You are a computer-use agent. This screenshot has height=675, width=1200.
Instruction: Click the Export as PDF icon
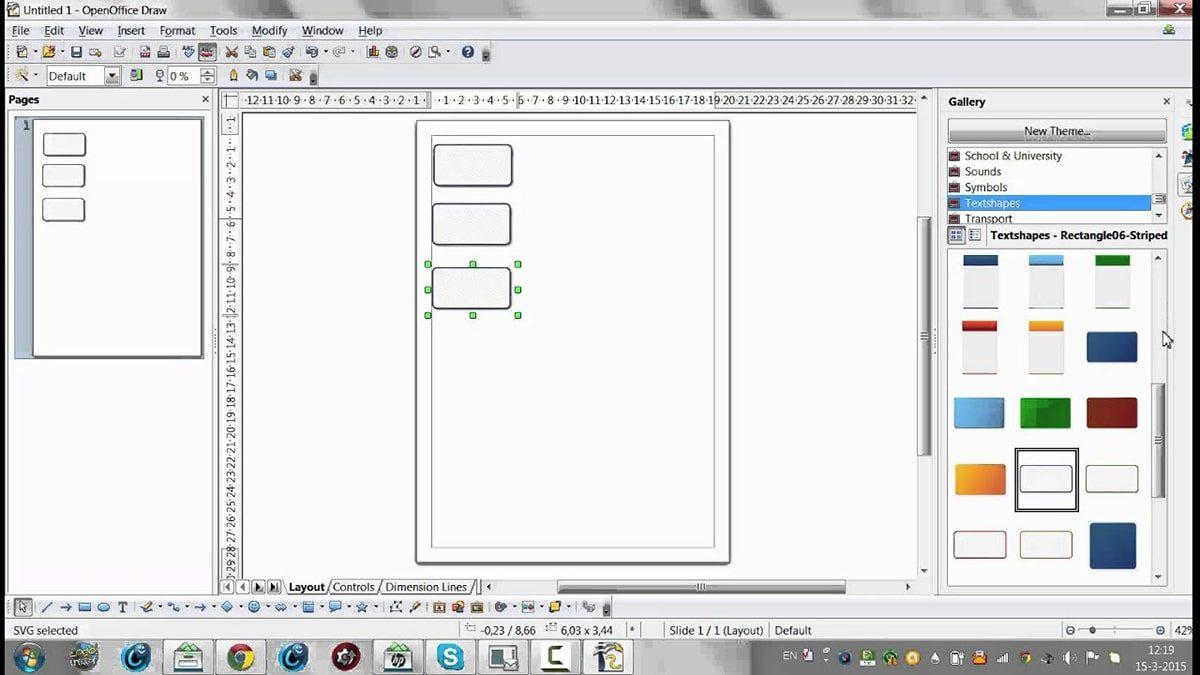pos(143,52)
